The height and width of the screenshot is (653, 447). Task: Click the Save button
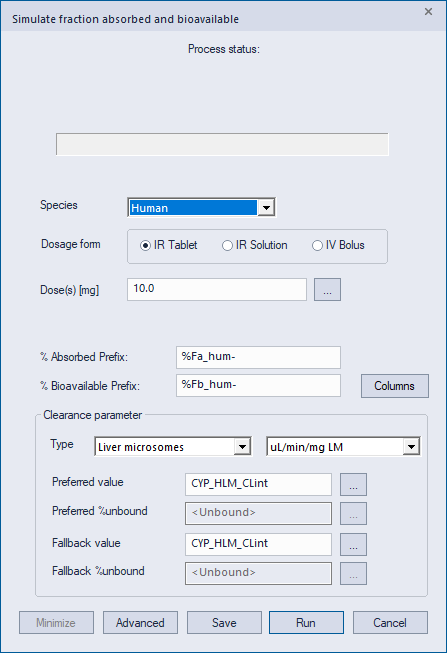pos(224,623)
